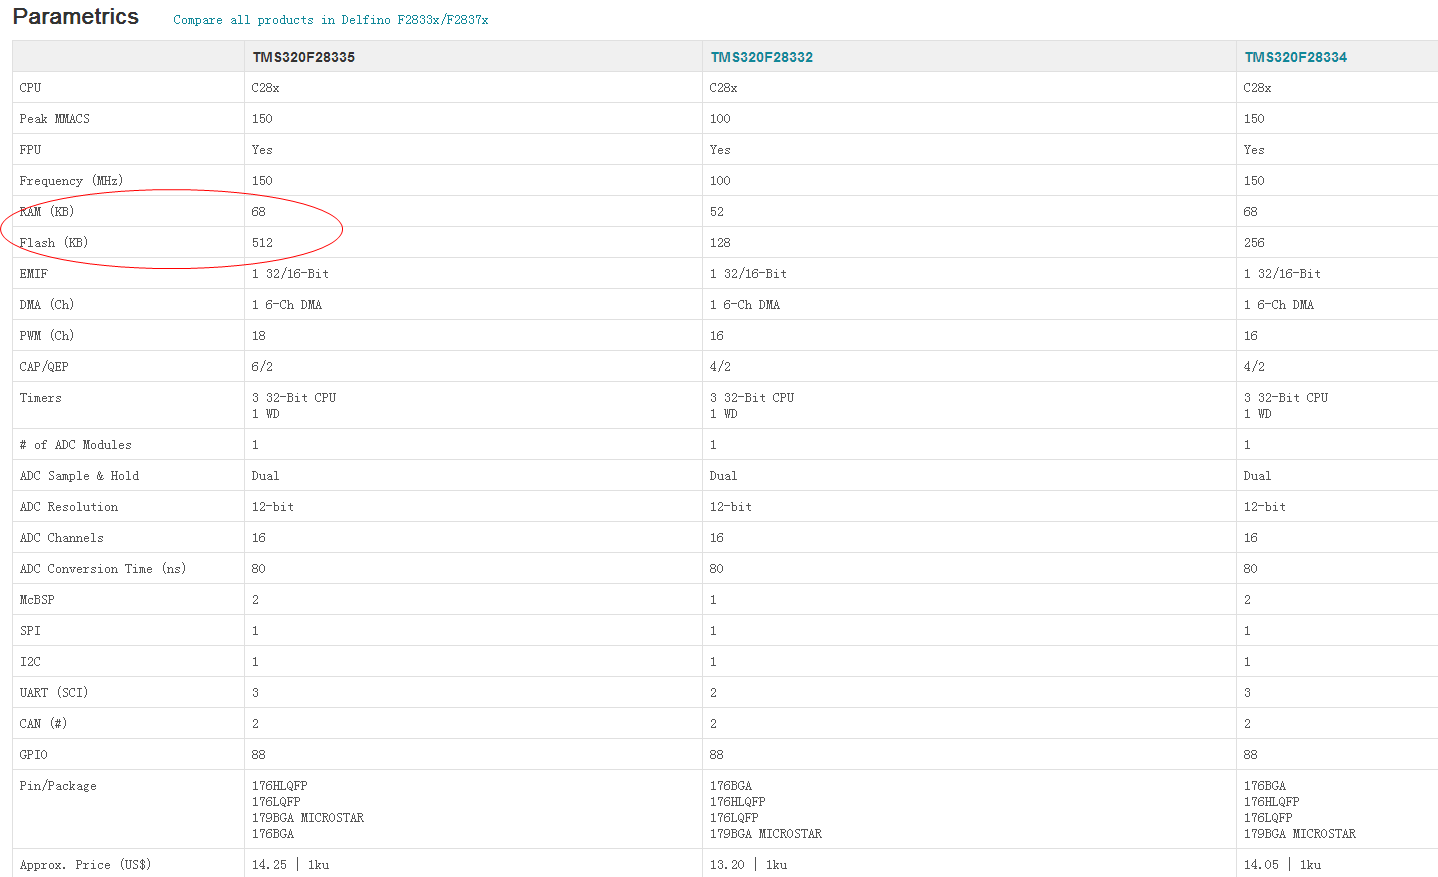Select GPIO value 88 for TMS320F28334
Screen dimensions: 1438x877
[x=1251, y=755]
